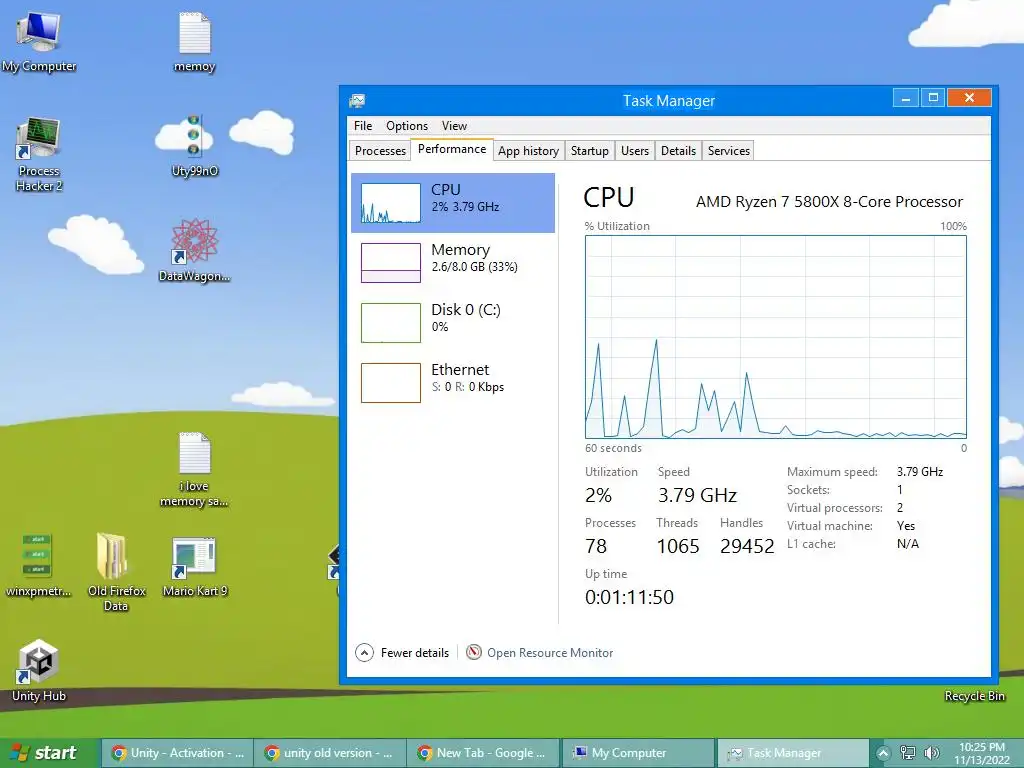Select the Ethernet performance entry
Image resolution: width=1024 pixels, height=768 pixels.
tap(453, 383)
